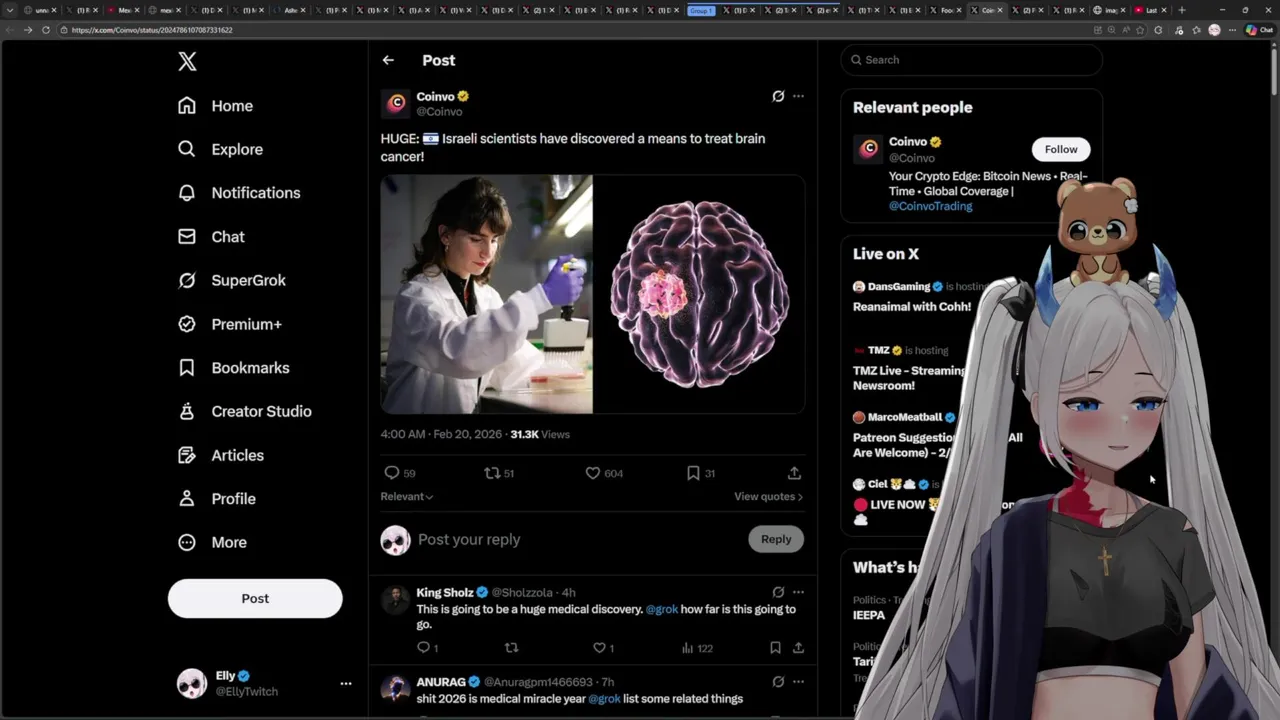
Task: Click the gray Reply button
Action: [x=776, y=539]
